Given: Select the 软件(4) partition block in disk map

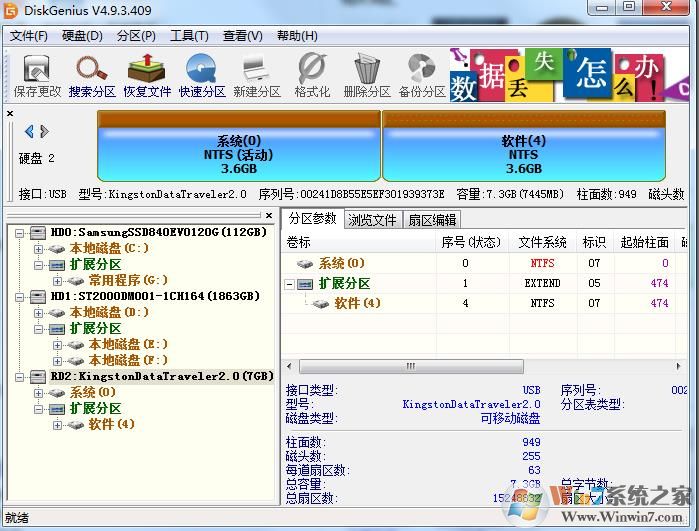Looking at the screenshot, I should pos(523,147).
